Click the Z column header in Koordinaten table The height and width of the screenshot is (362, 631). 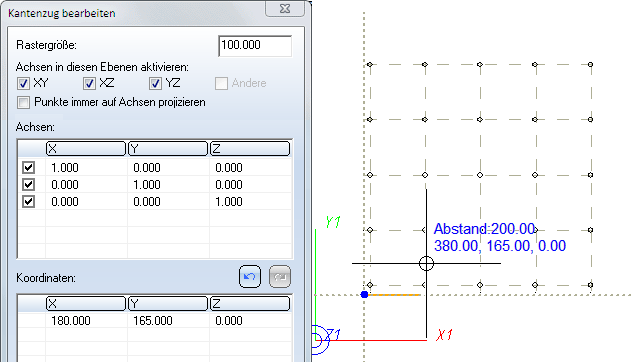pos(250,304)
